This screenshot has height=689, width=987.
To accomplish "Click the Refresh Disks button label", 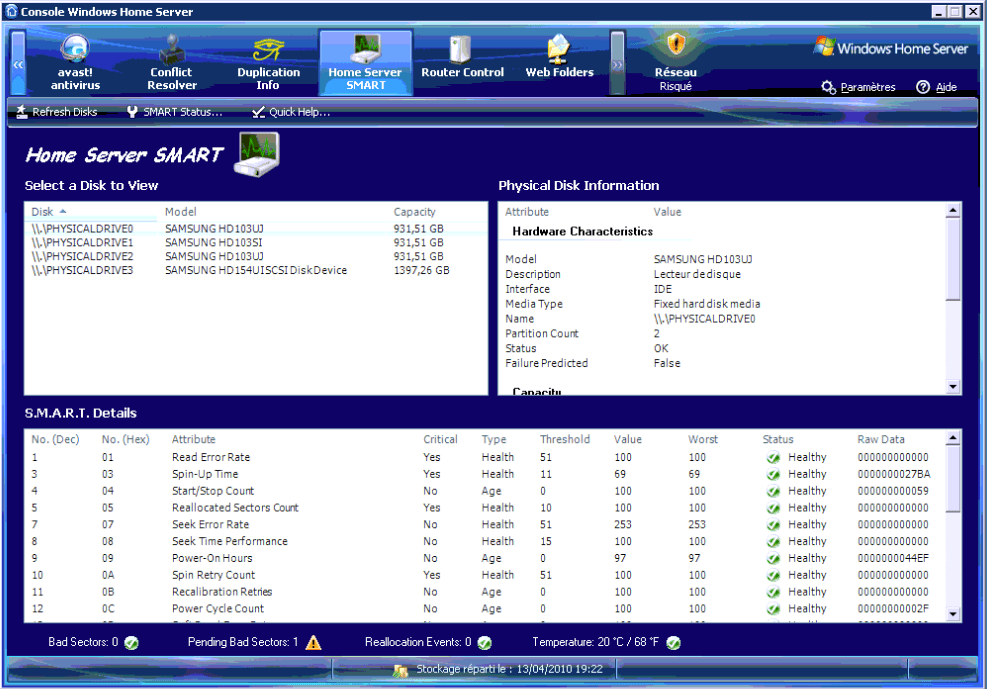I will click(65, 112).
